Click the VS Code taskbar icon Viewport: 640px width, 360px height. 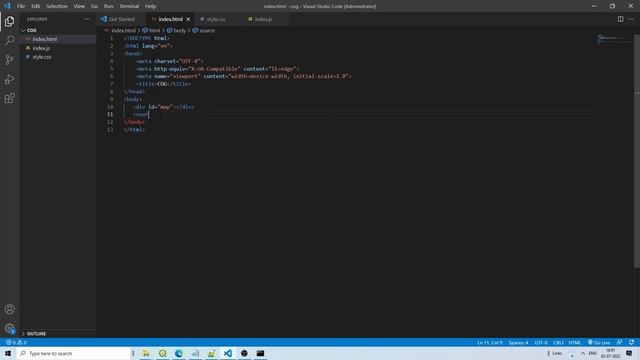click(x=227, y=353)
